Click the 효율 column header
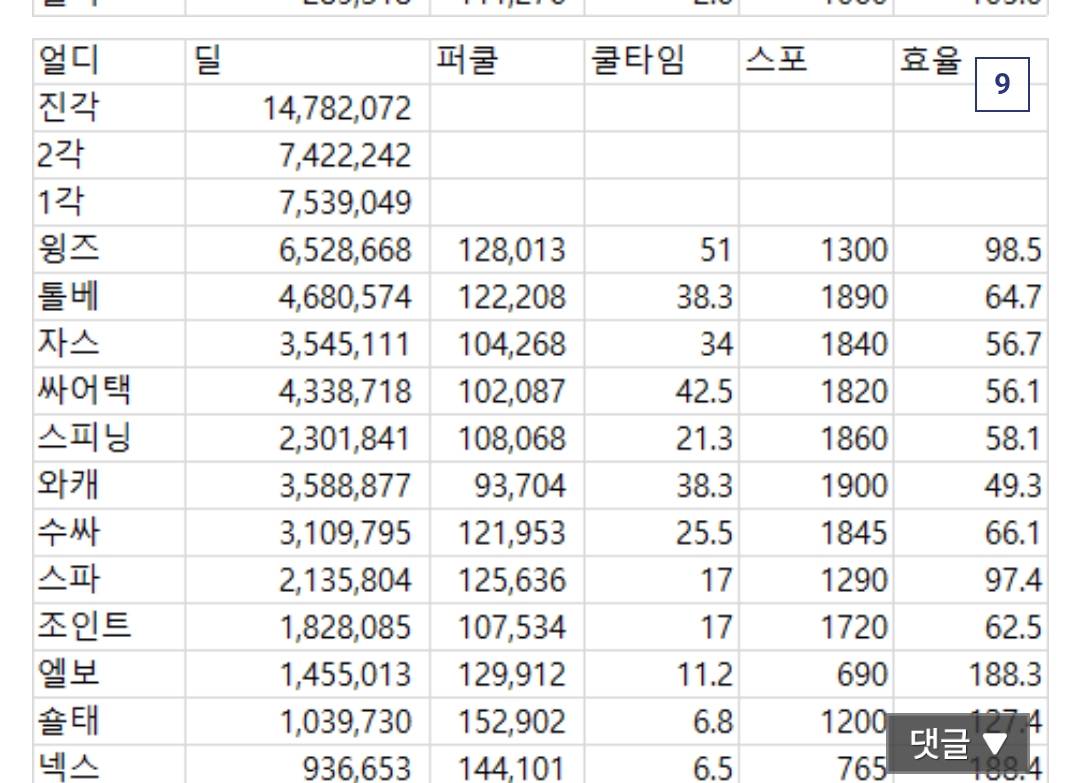The image size is (1080, 783). pos(930,62)
